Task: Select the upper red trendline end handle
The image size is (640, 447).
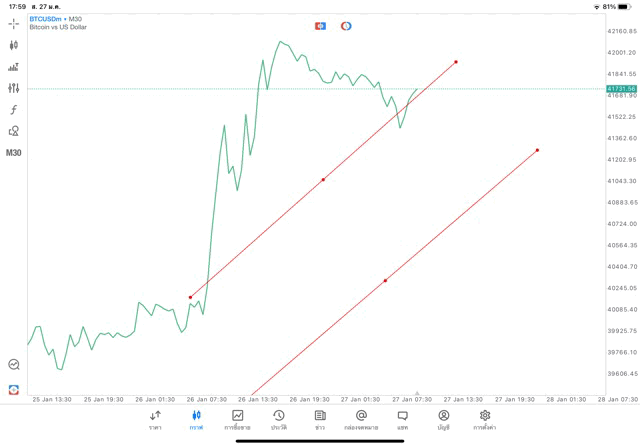Action: [x=456, y=62]
